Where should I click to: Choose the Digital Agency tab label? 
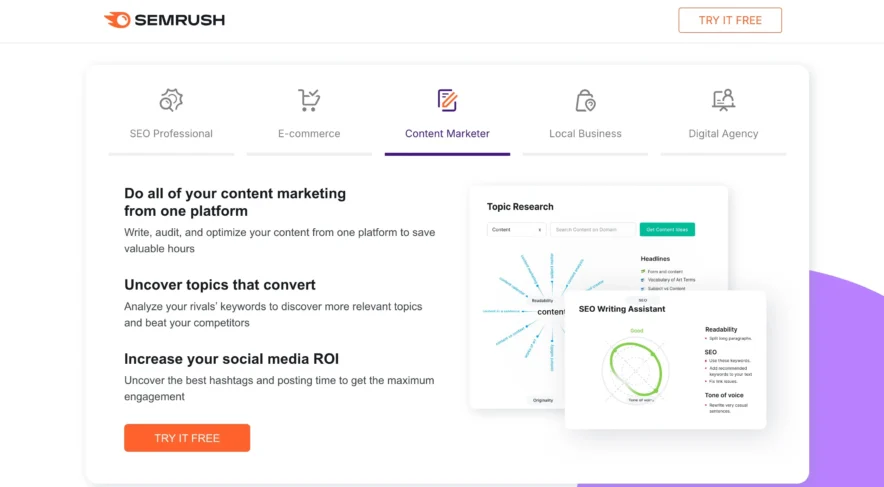pyautogui.click(x=723, y=134)
